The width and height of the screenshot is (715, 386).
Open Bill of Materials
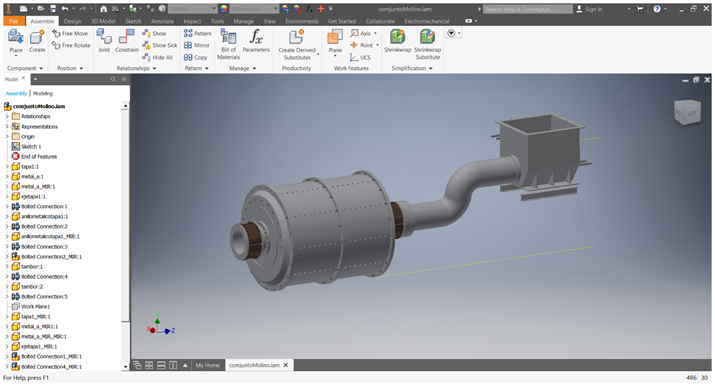click(228, 44)
